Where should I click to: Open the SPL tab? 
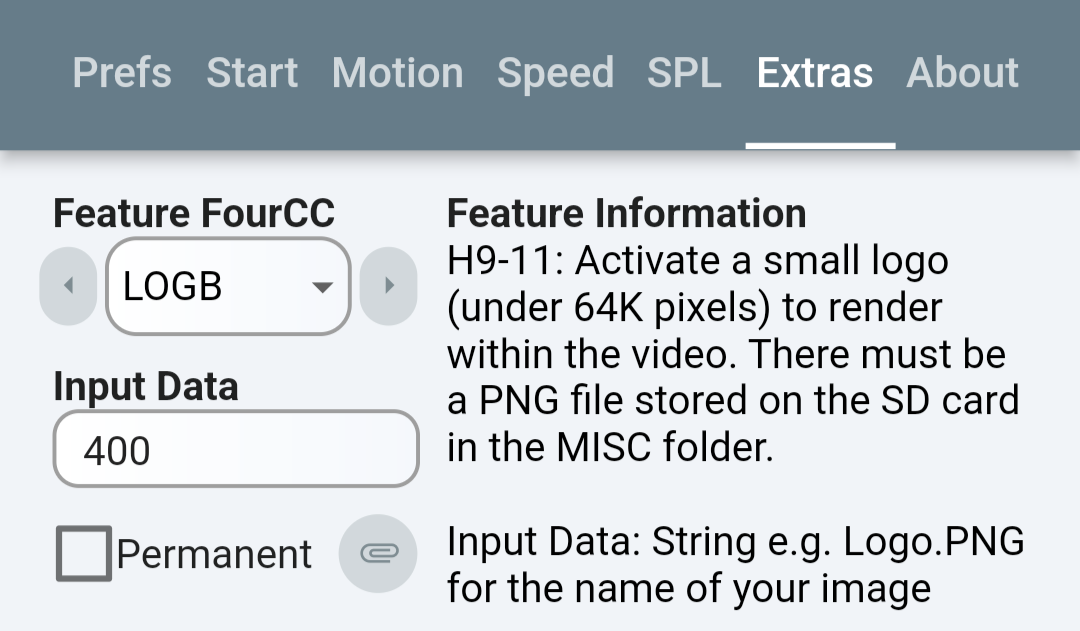684,73
